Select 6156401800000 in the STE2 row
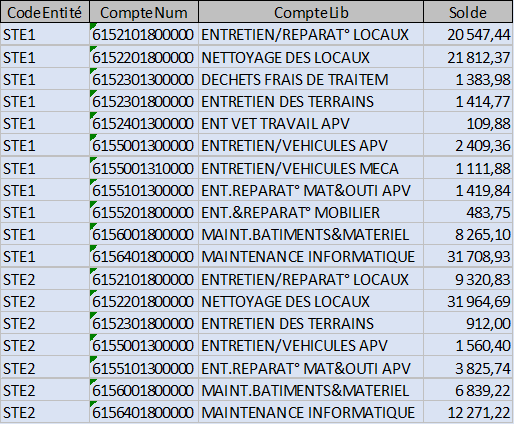The height and width of the screenshot is (424, 514). [x=143, y=413]
